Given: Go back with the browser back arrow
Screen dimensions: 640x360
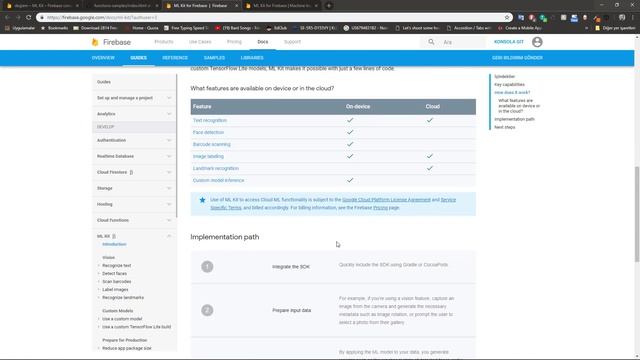Looking at the screenshot, I should point(7,18).
